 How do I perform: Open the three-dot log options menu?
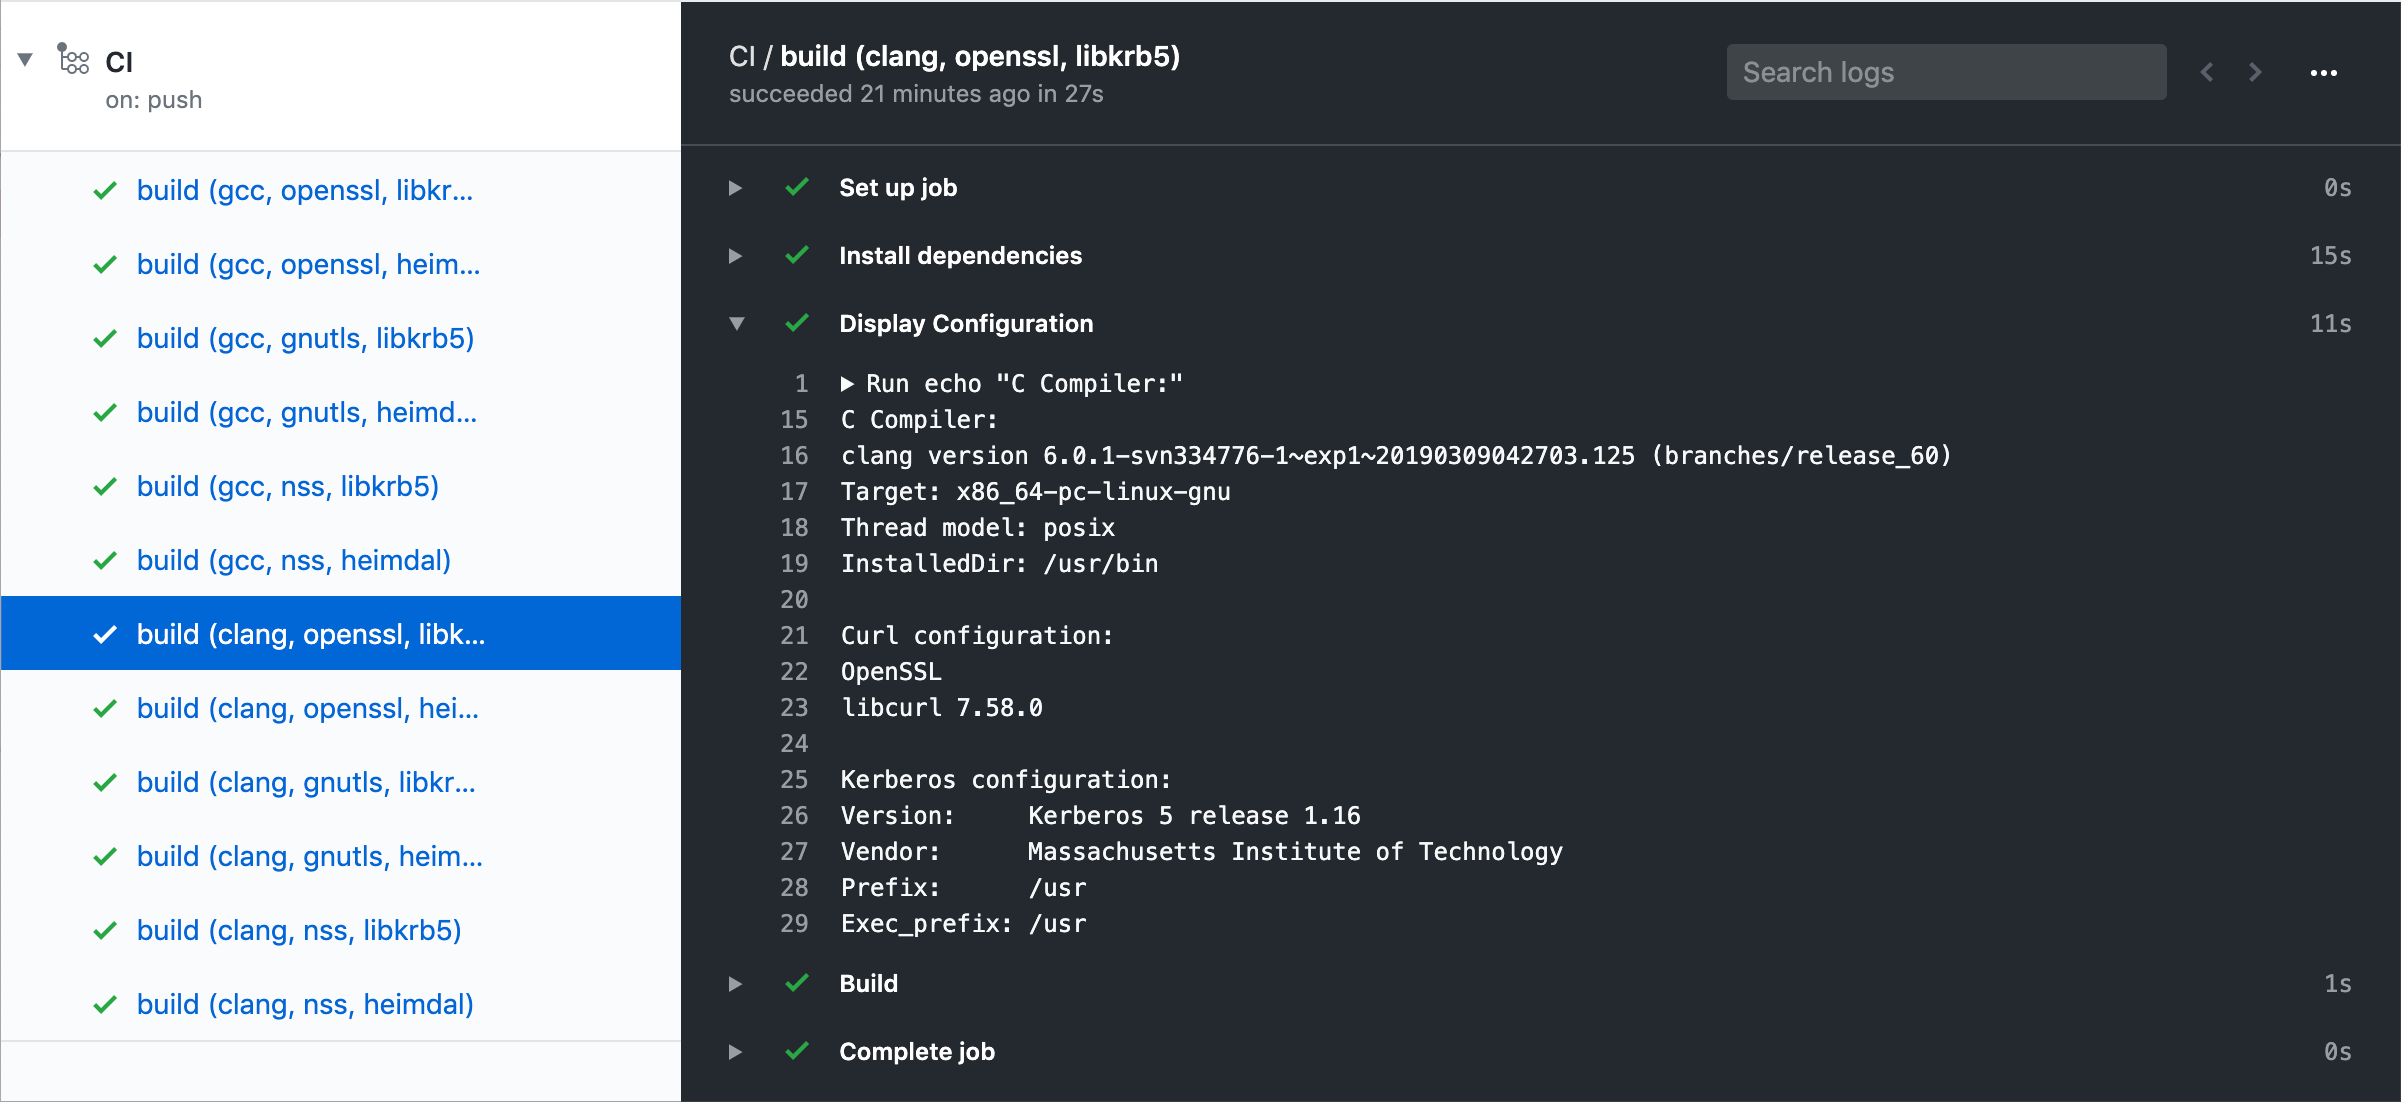(2323, 73)
